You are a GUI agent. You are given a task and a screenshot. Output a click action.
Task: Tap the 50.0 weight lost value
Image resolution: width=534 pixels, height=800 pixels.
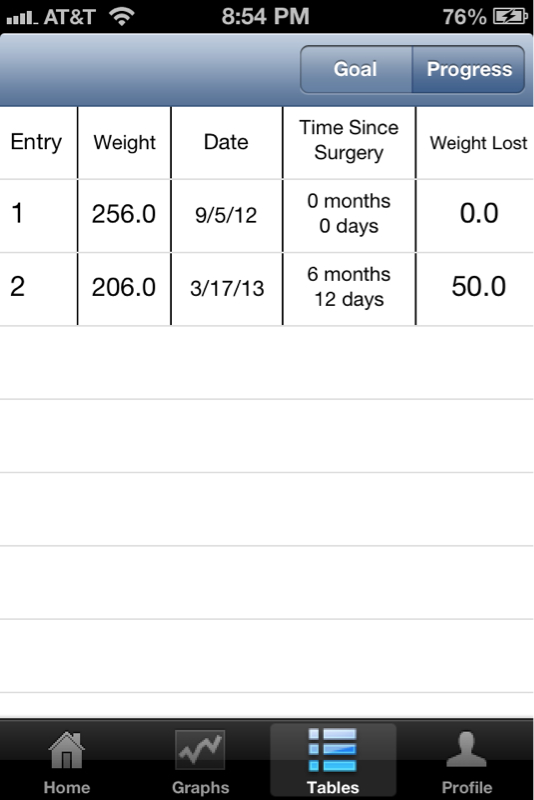pos(478,287)
